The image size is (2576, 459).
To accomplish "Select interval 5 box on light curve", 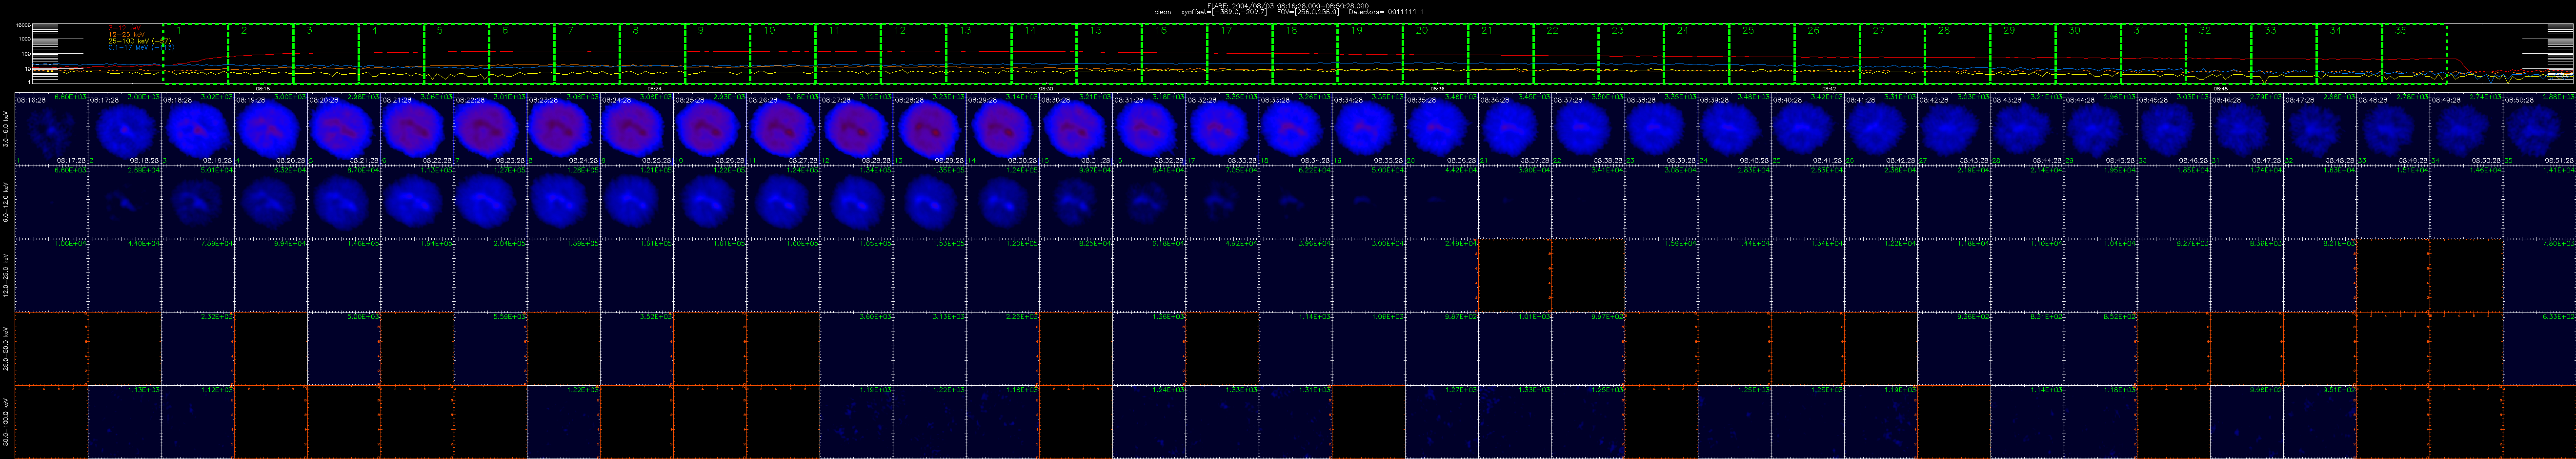I will (x=457, y=54).
